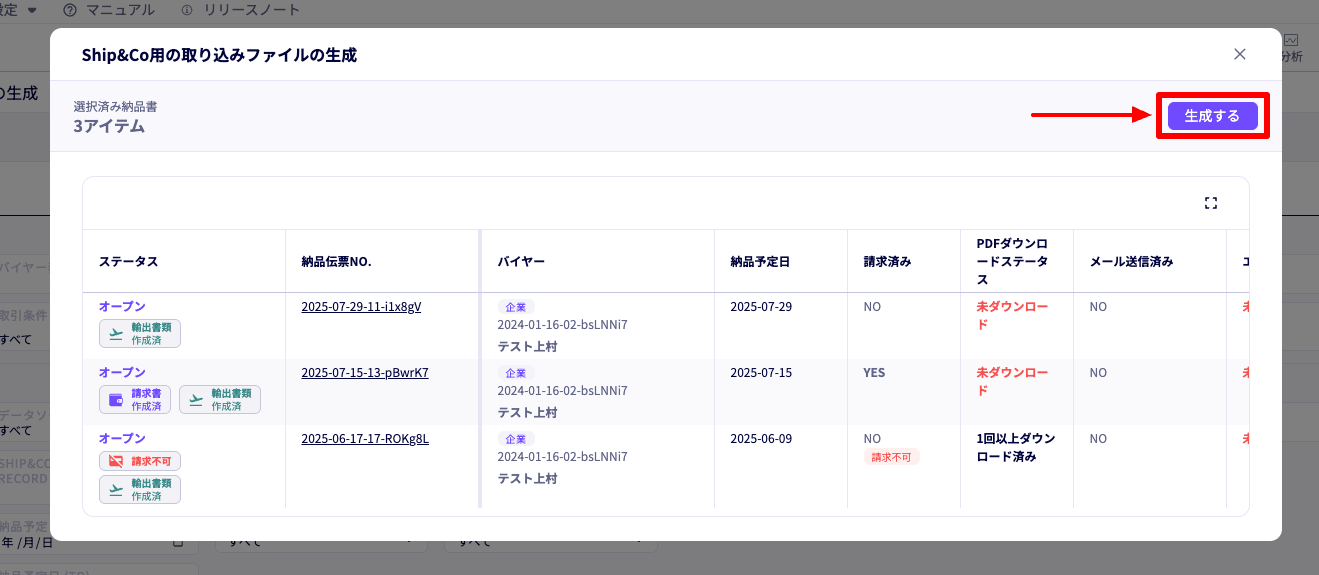Click the 3アイテム selected count
The image size is (1319, 575).
pos(109,126)
